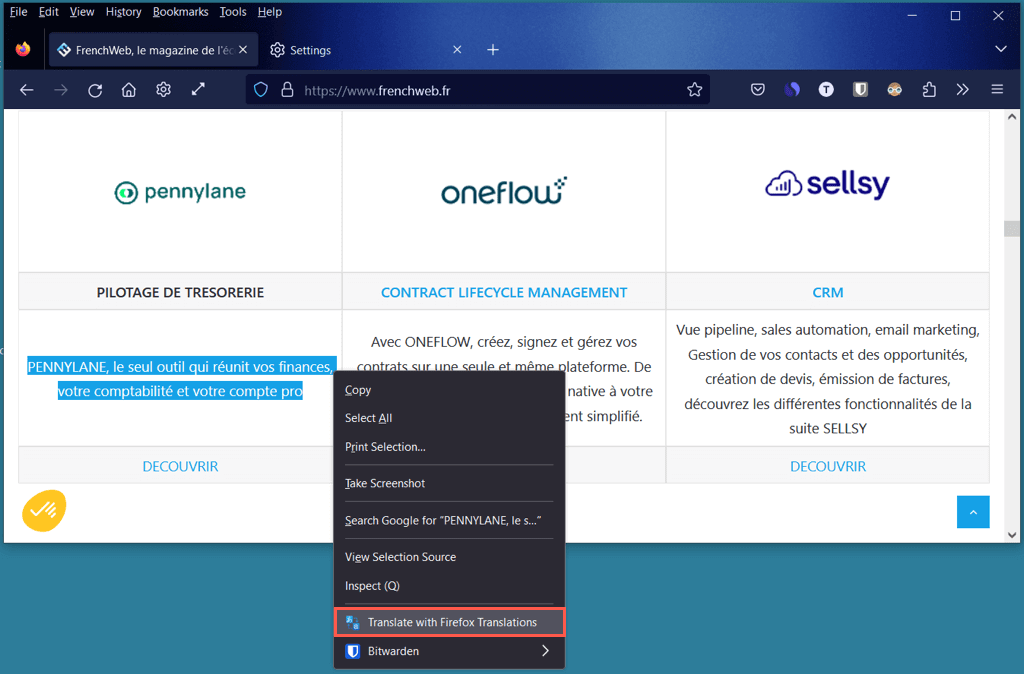Viewport: 1024px width, 674px height.
Task: Expand the Bitwarden submenu in context menu
Action: 545,651
